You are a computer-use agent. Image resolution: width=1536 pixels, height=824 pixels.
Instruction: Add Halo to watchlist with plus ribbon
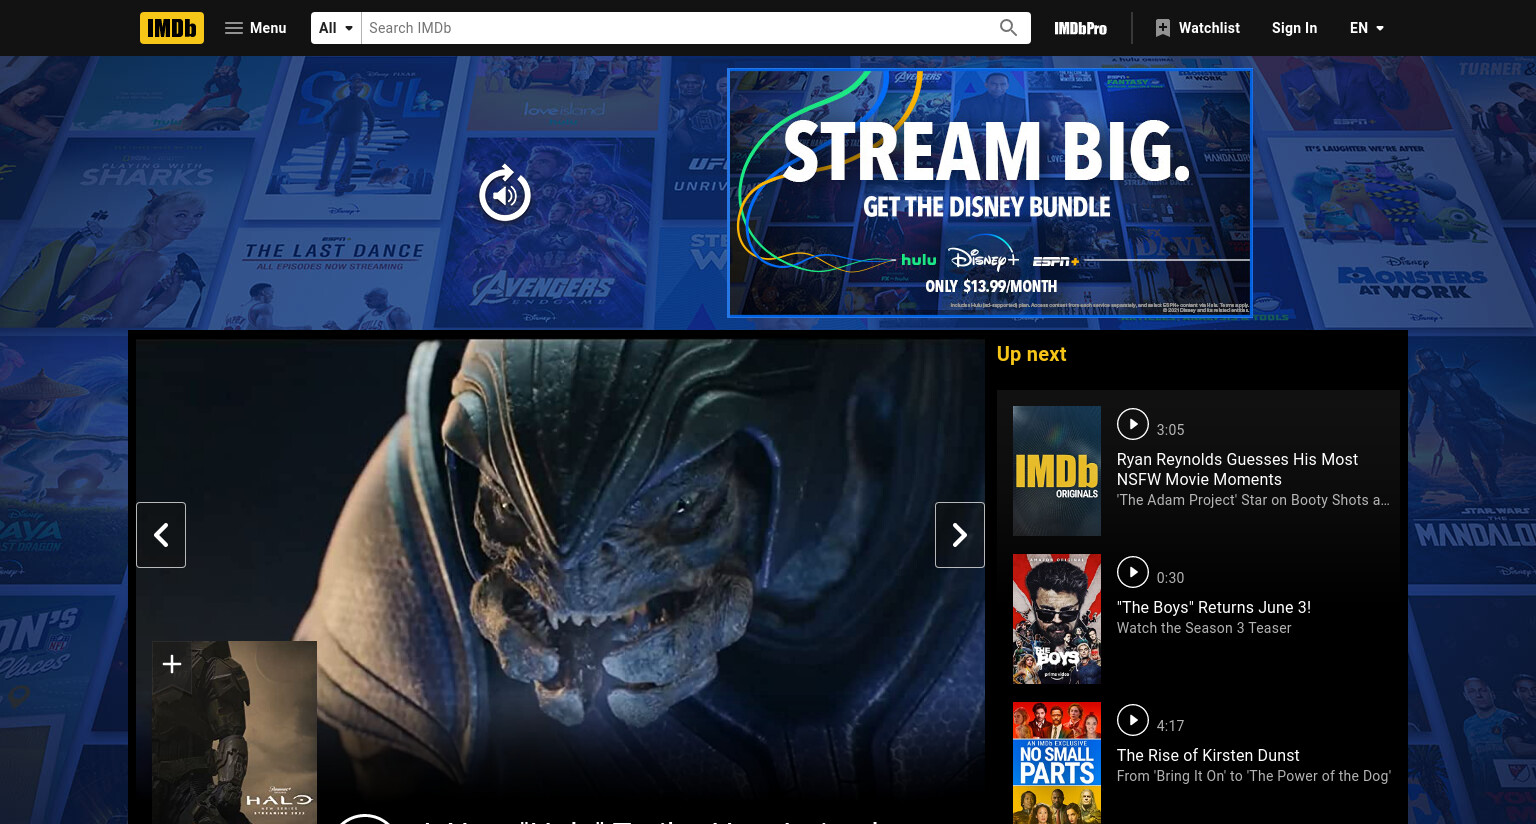point(171,663)
